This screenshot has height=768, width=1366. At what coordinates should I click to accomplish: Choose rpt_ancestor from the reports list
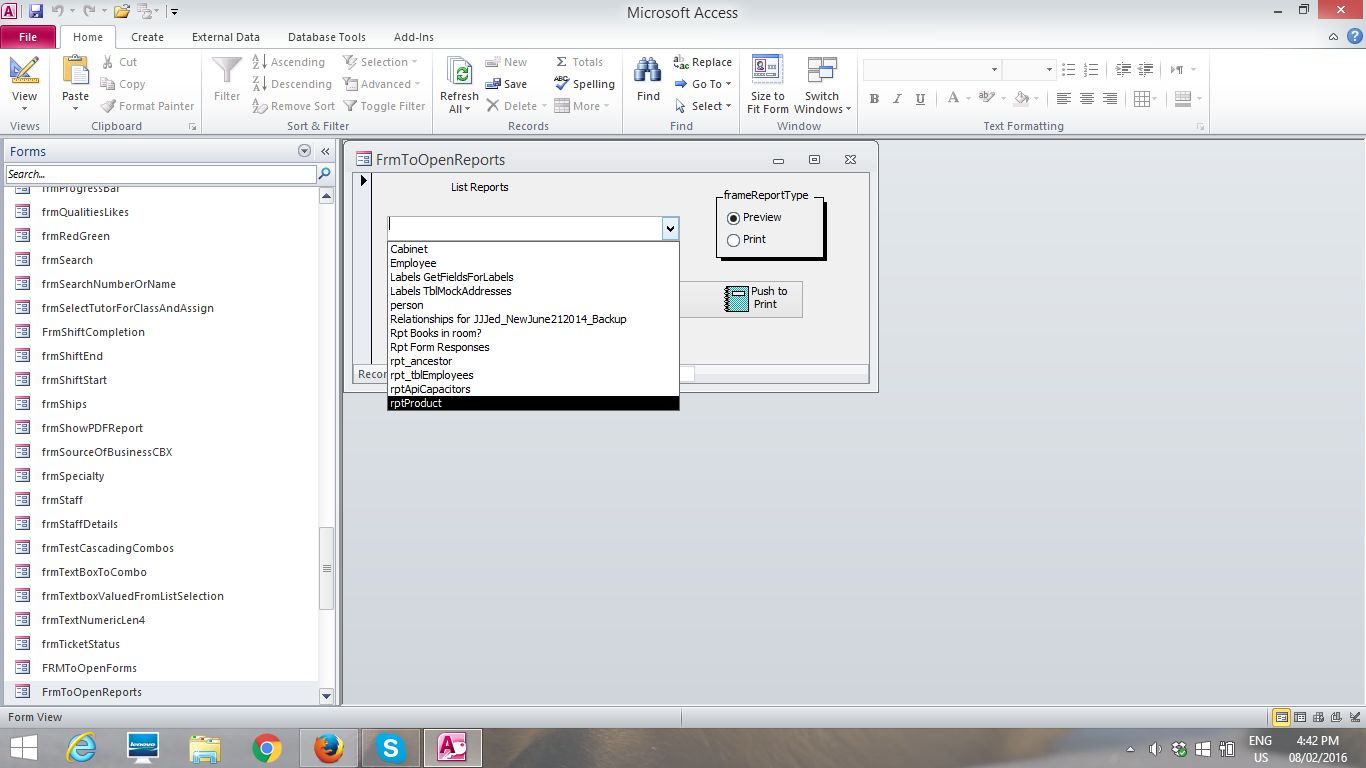(x=533, y=361)
